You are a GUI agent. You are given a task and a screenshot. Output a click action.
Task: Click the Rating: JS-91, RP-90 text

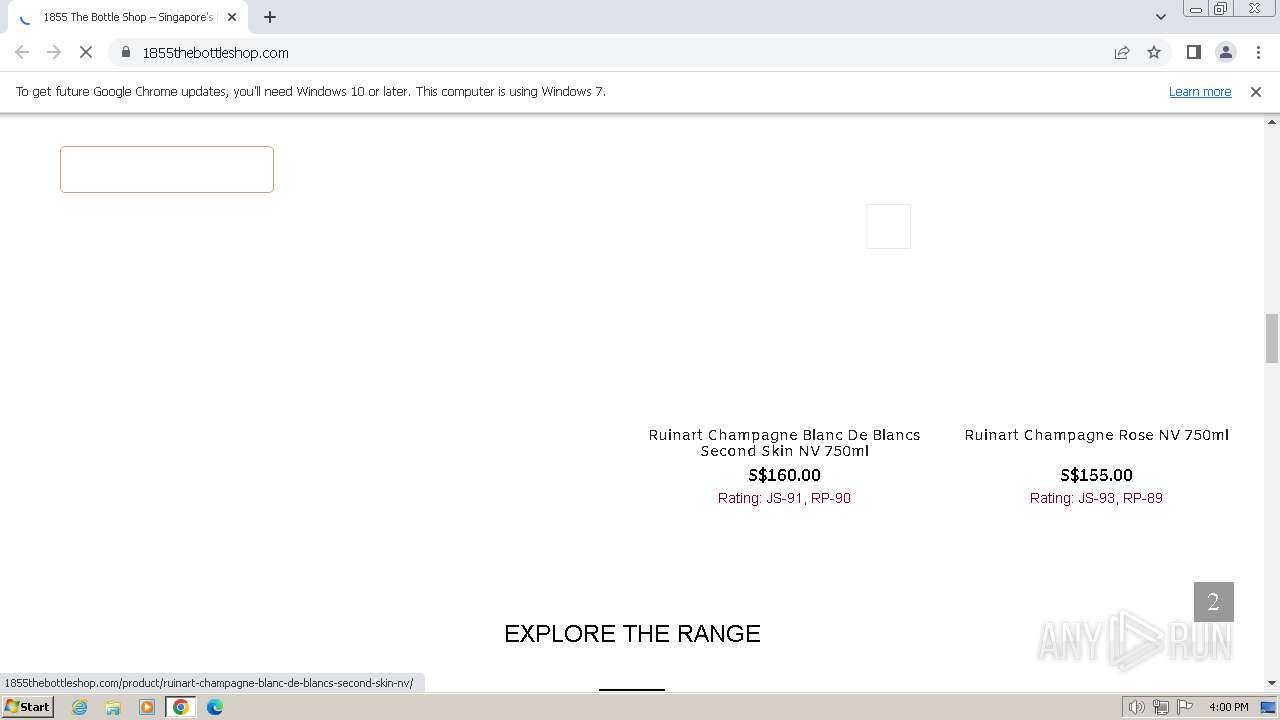(784, 498)
